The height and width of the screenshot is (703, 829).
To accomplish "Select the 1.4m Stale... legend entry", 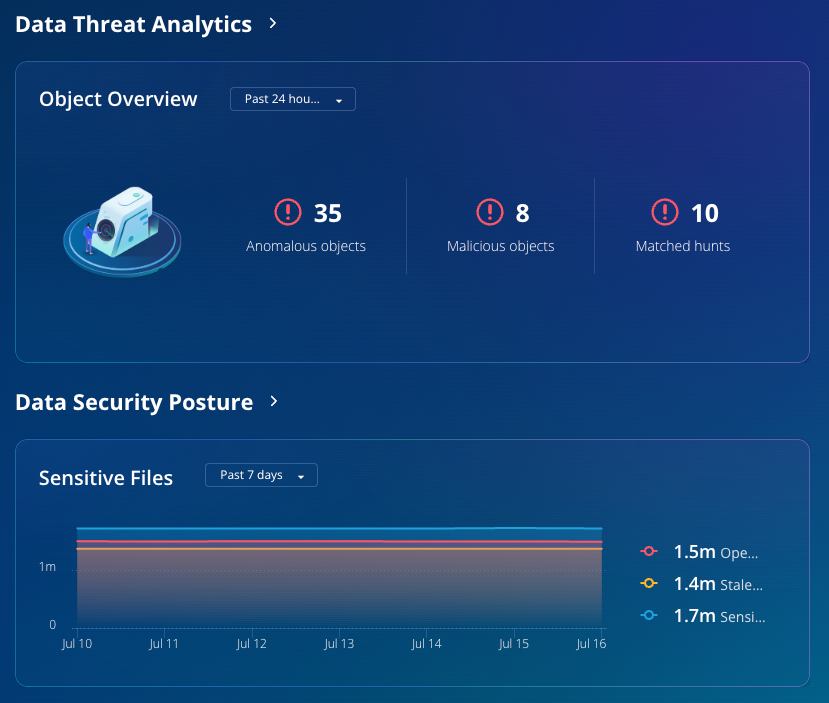I will (718, 584).
